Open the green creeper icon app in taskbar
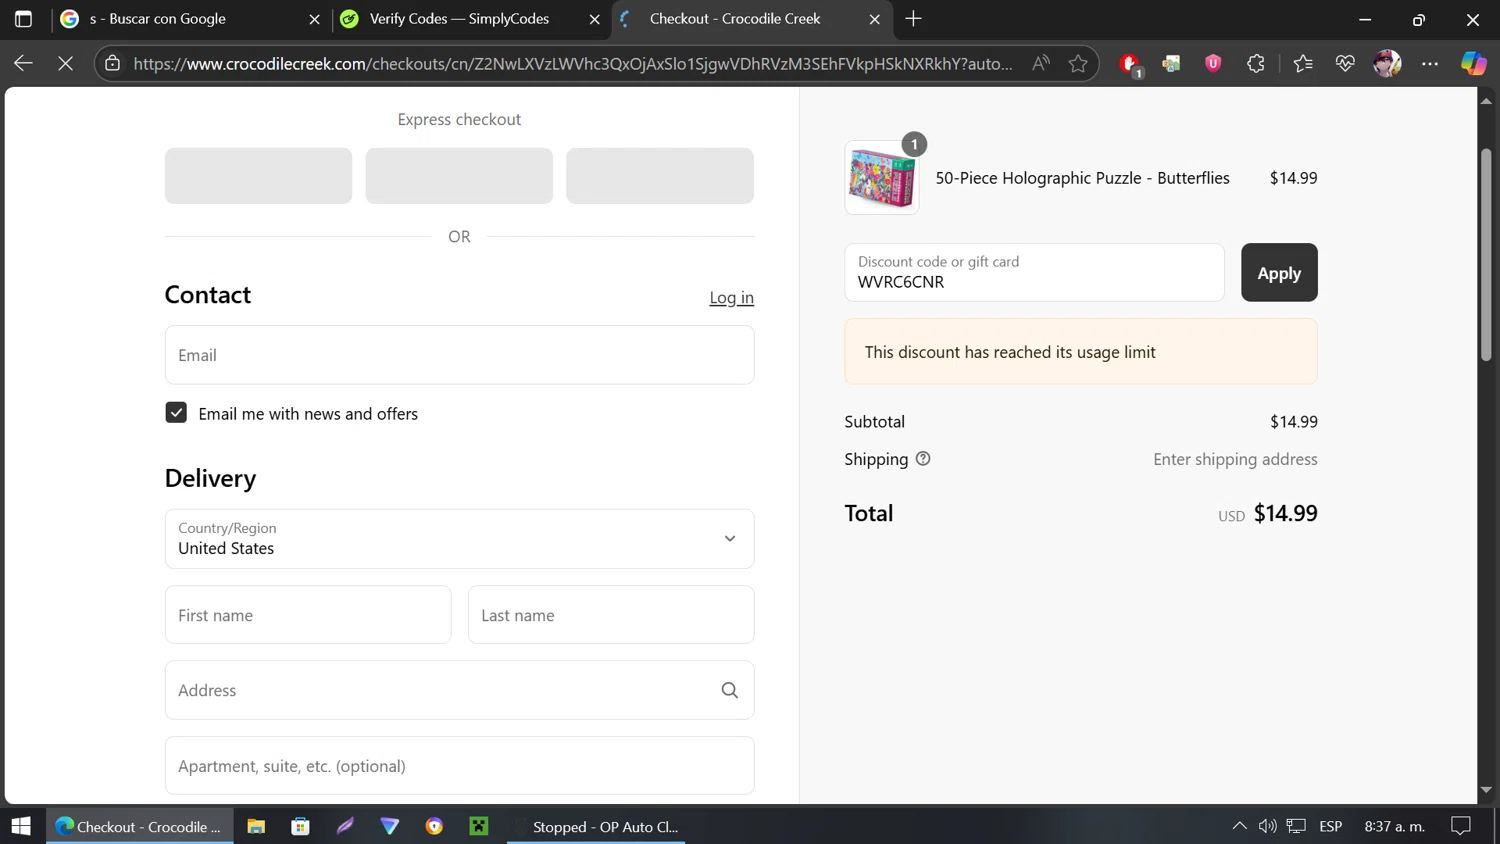This screenshot has height=844, width=1500. click(x=479, y=826)
